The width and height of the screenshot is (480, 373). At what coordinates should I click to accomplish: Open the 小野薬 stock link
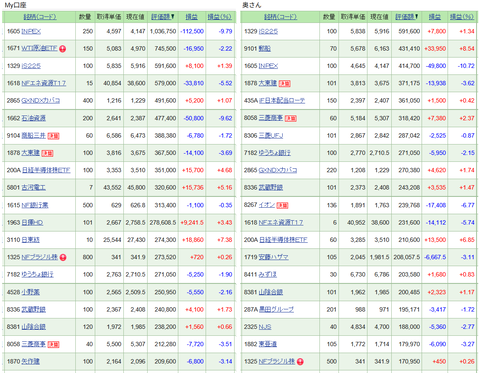[31, 292]
